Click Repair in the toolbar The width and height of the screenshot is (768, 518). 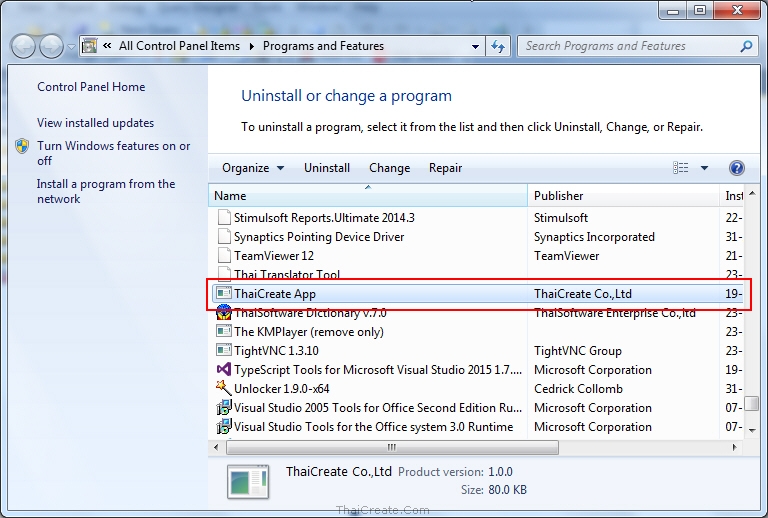[x=445, y=168]
